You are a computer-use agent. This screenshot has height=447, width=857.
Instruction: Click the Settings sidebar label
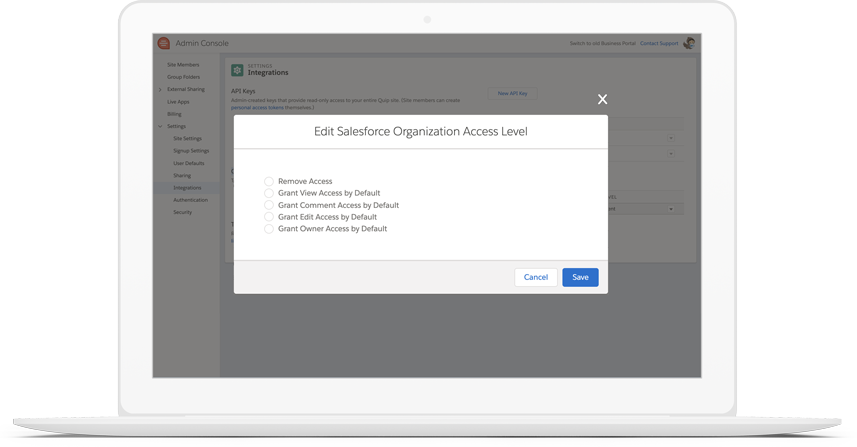point(177,126)
